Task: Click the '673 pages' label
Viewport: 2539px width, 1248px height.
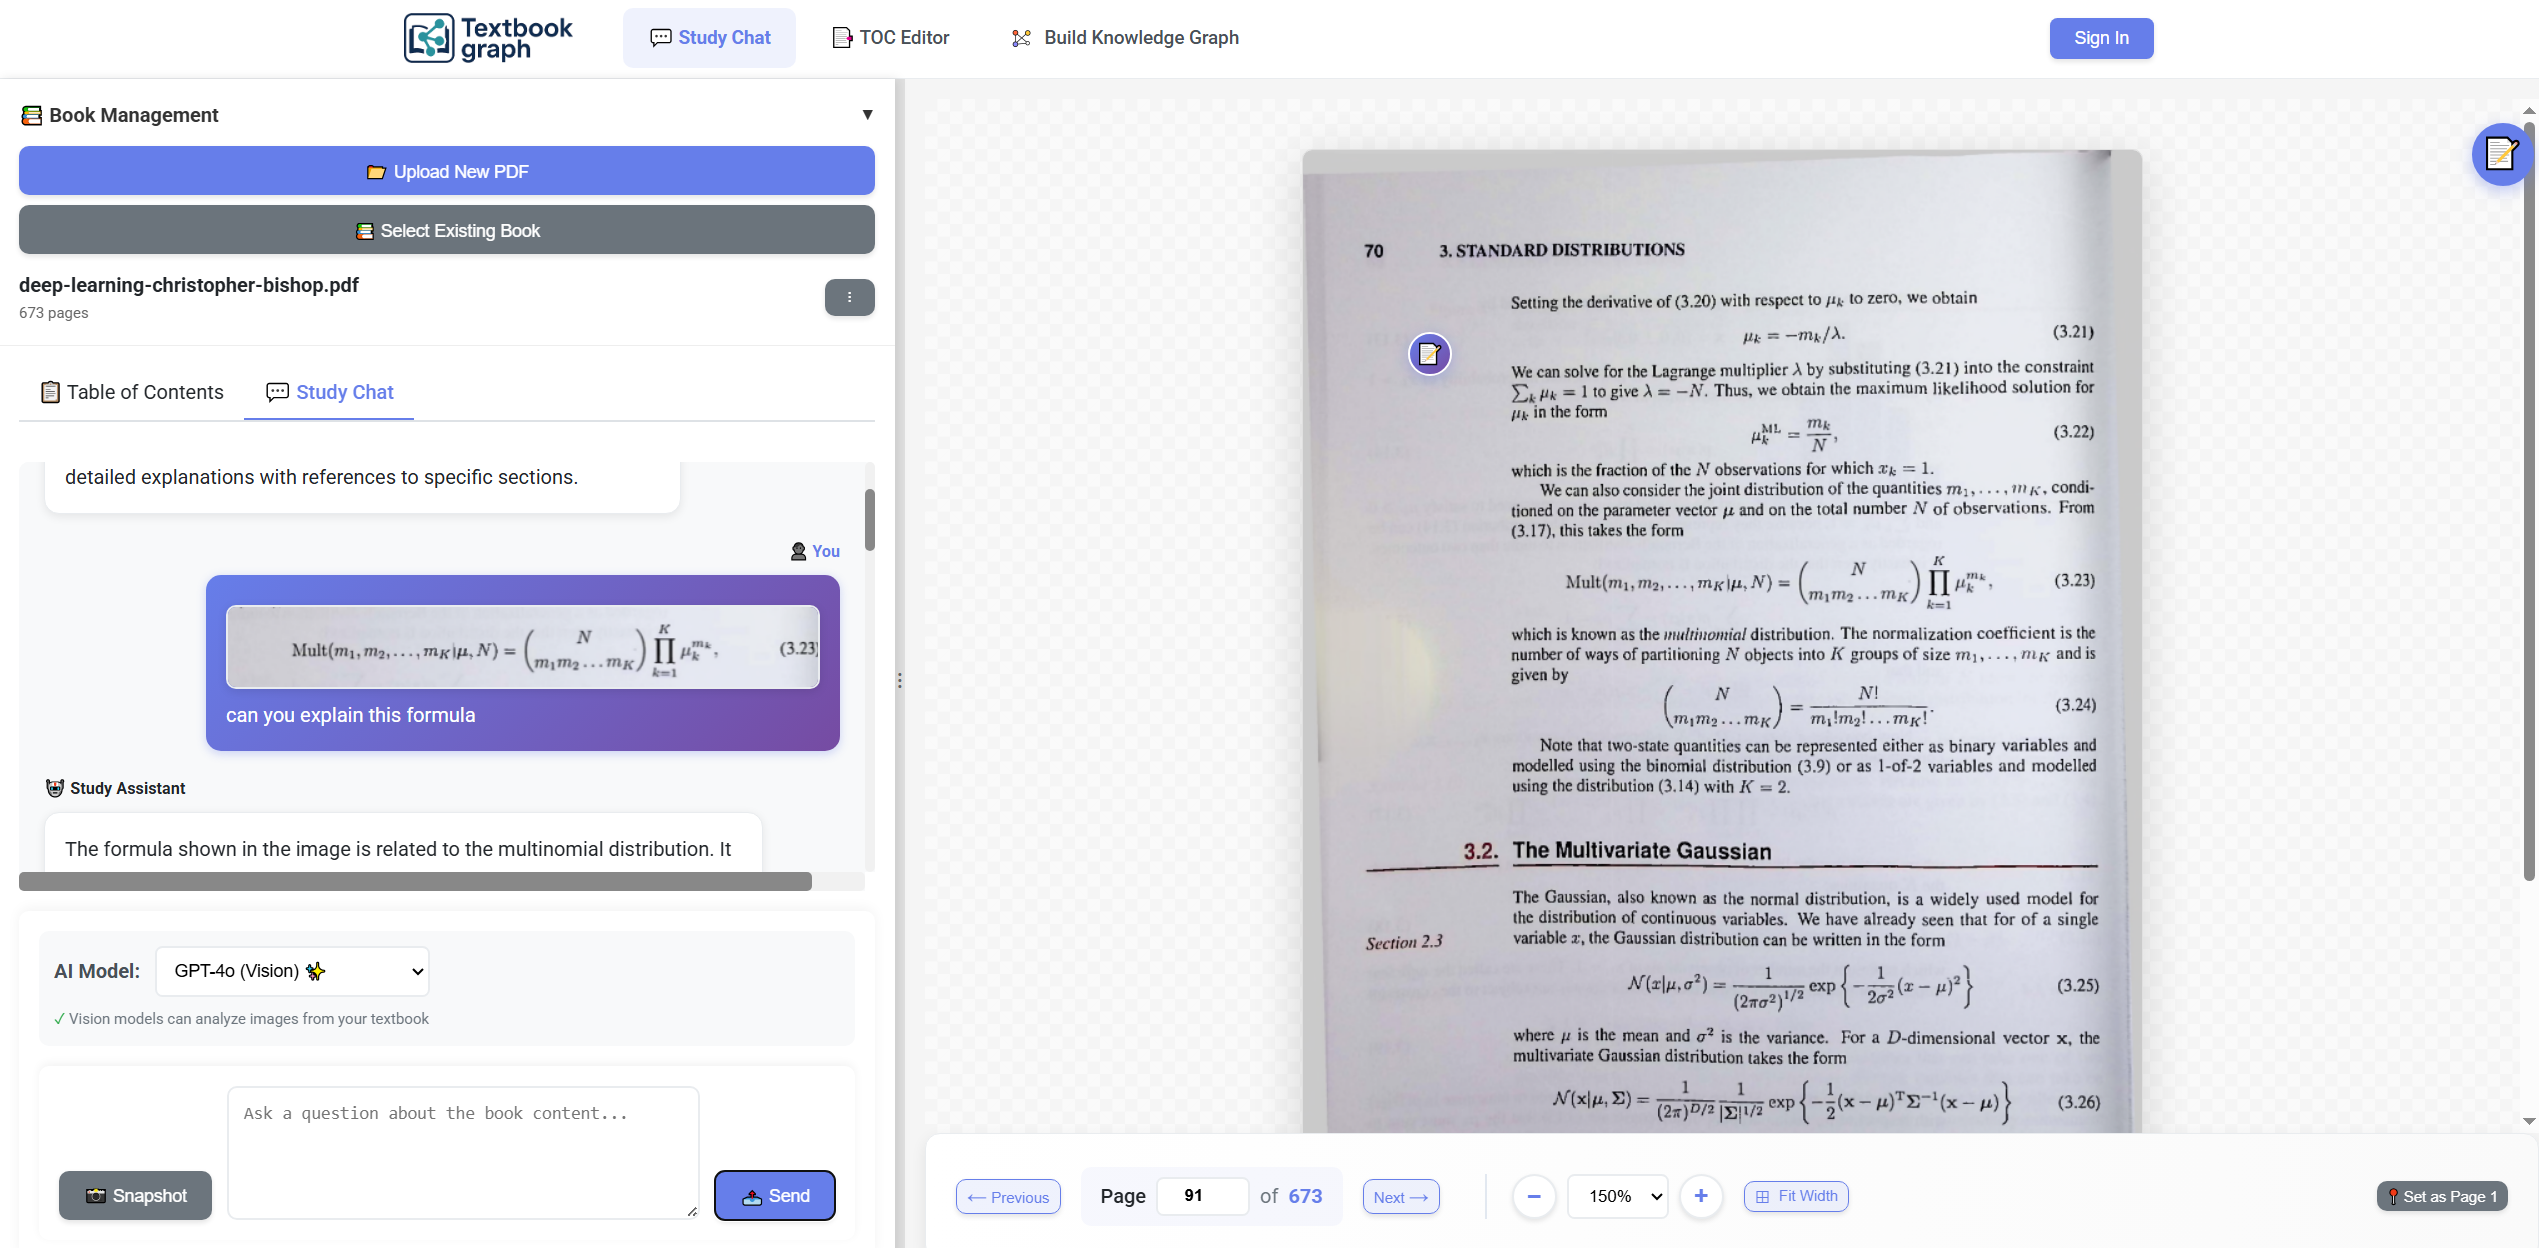Action: 54,313
